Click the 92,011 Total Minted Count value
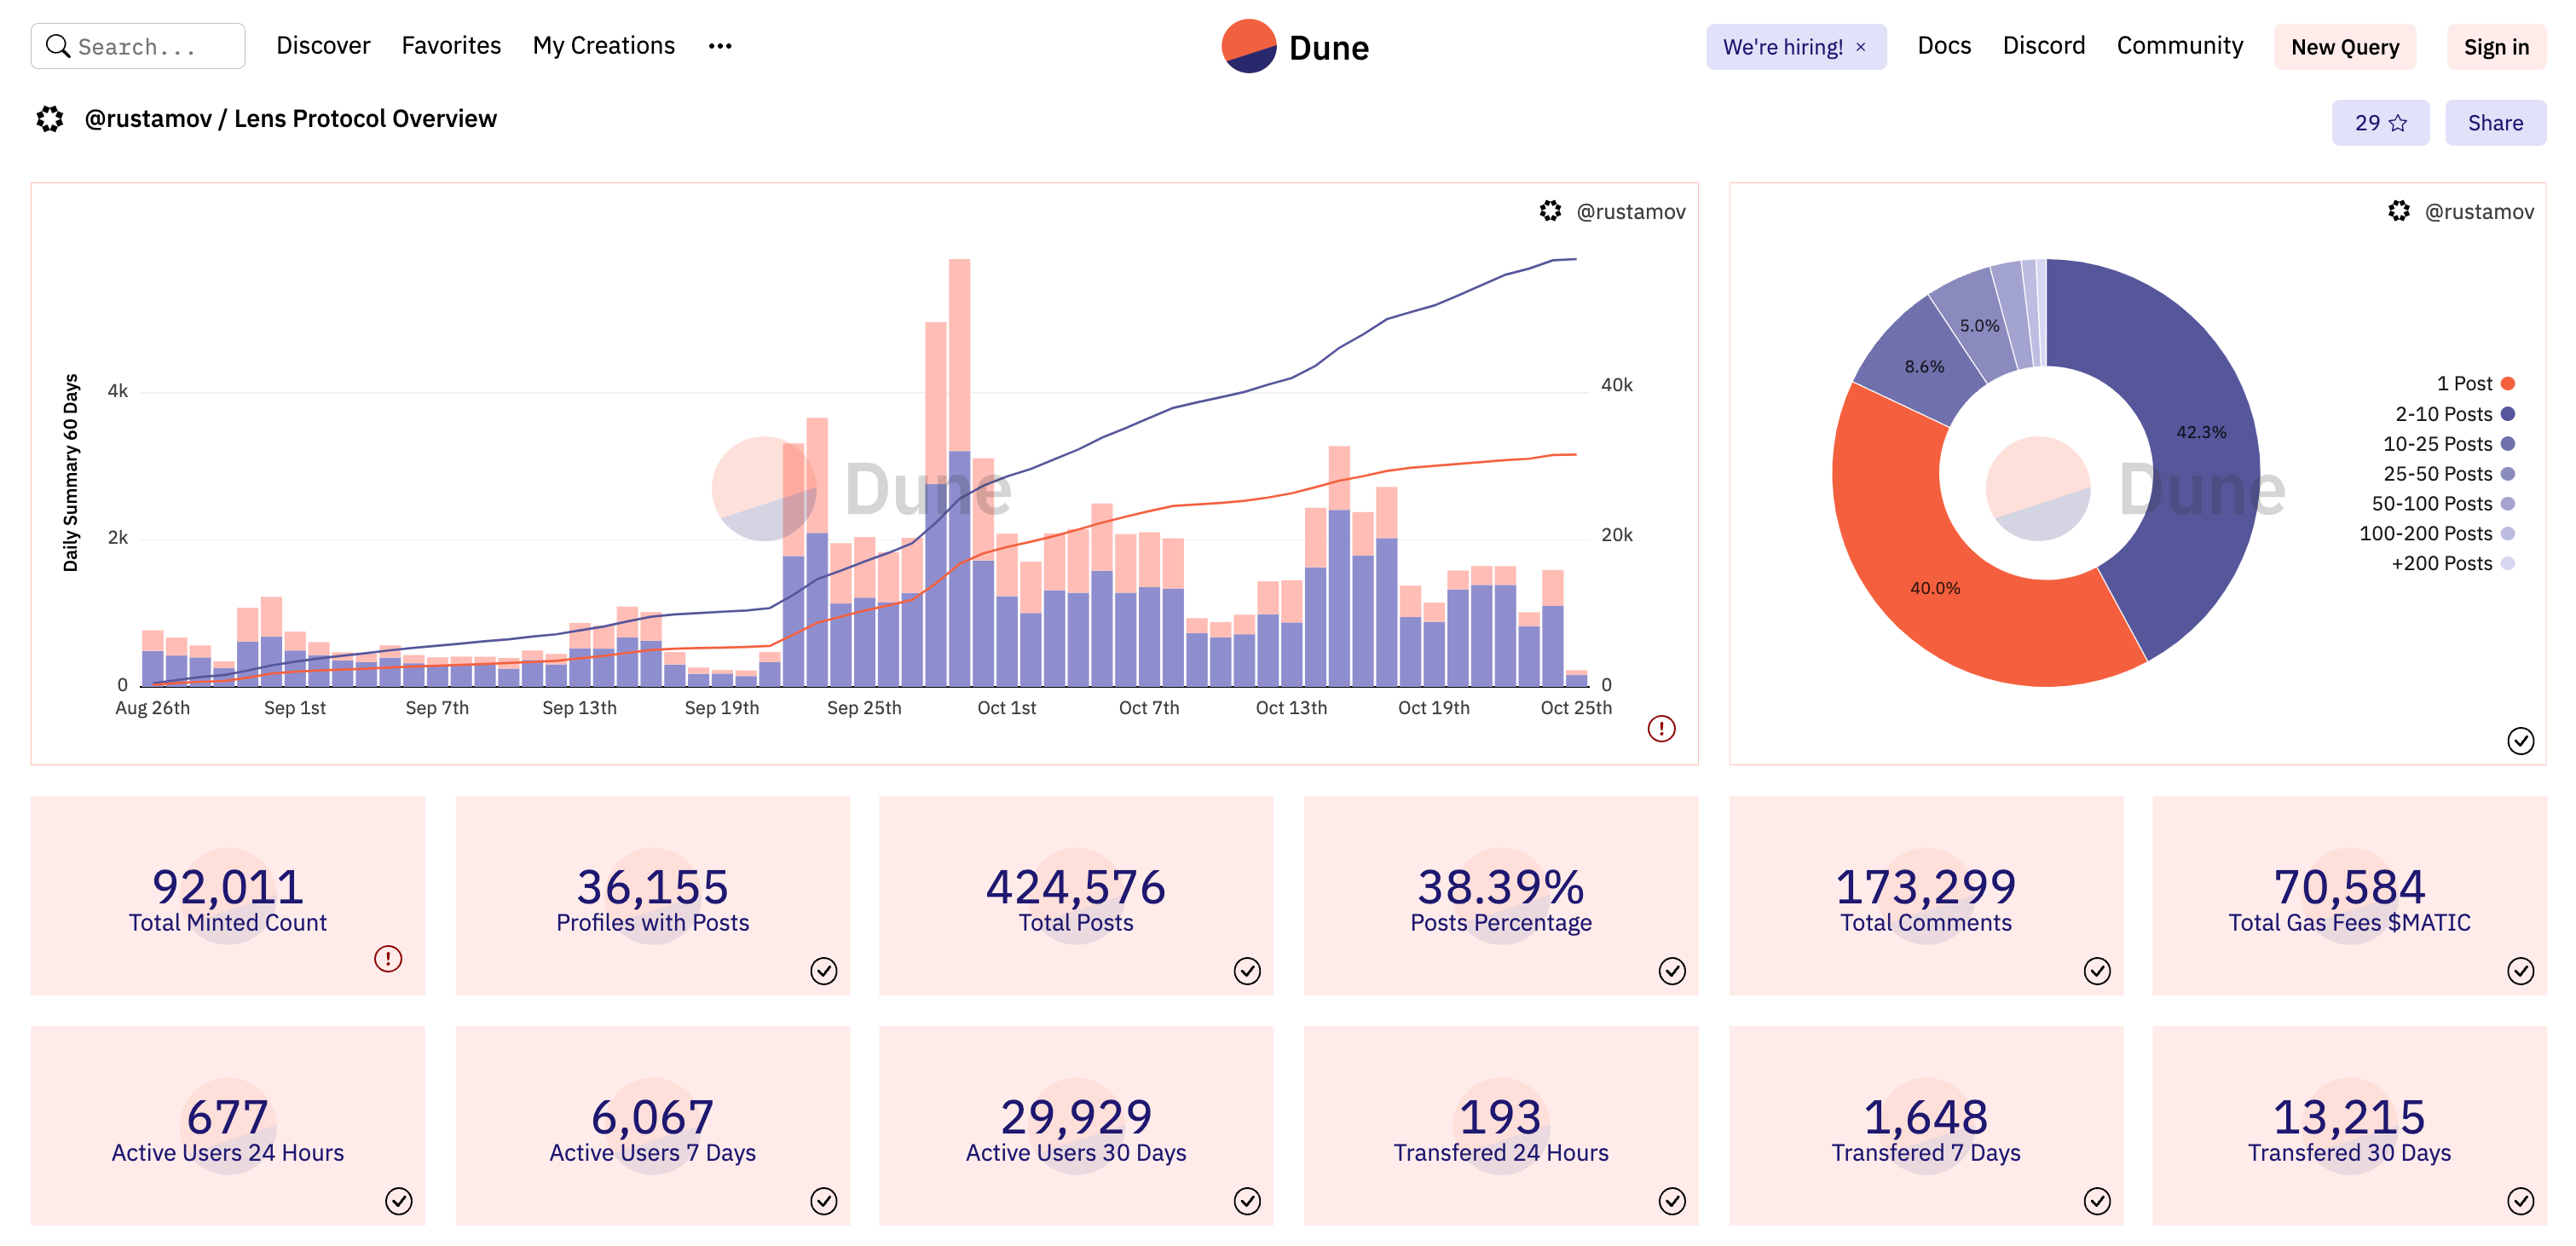The height and width of the screenshot is (1246, 2576). pos(227,886)
